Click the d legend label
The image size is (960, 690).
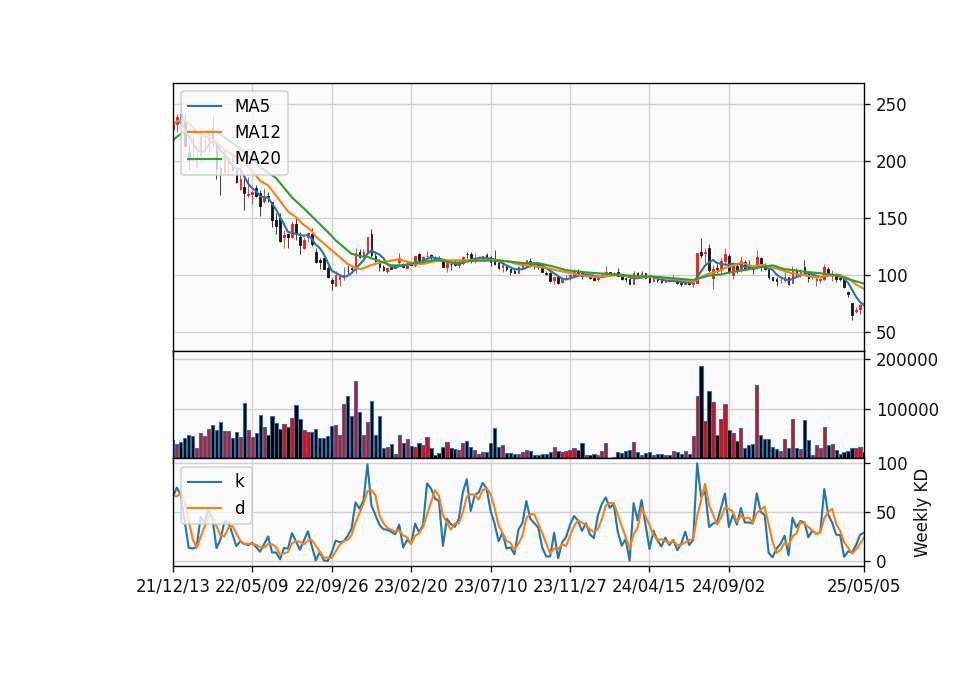coord(240,508)
